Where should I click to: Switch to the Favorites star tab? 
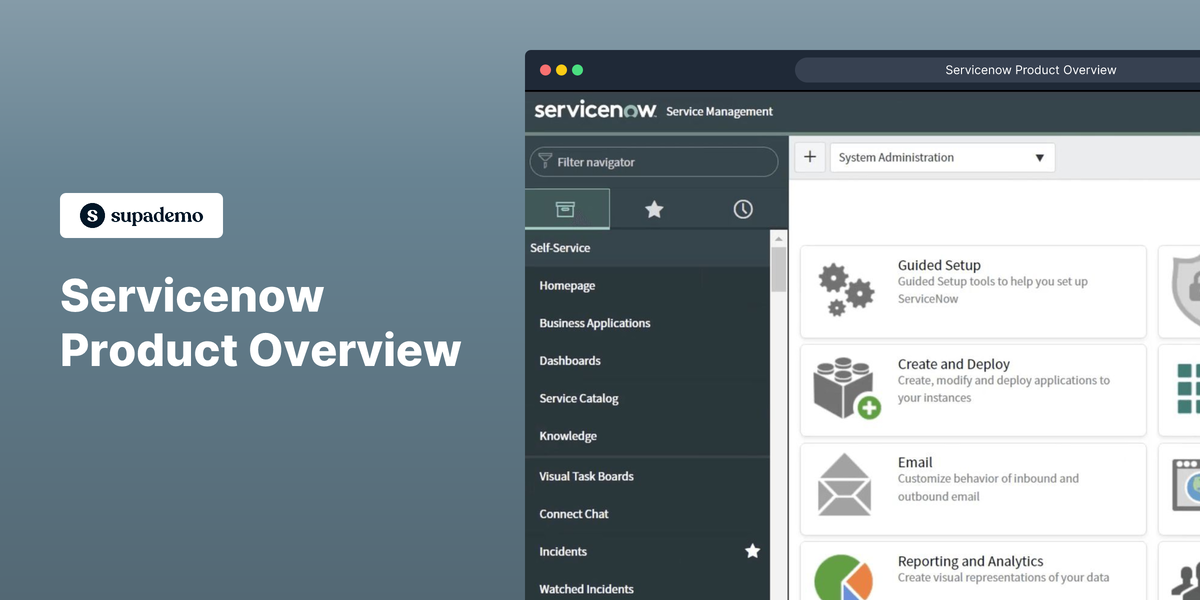[654, 209]
